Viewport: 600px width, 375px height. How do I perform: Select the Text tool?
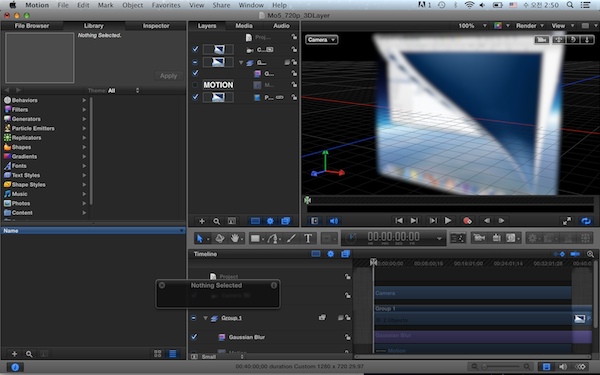pyautogui.click(x=308, y=238)
